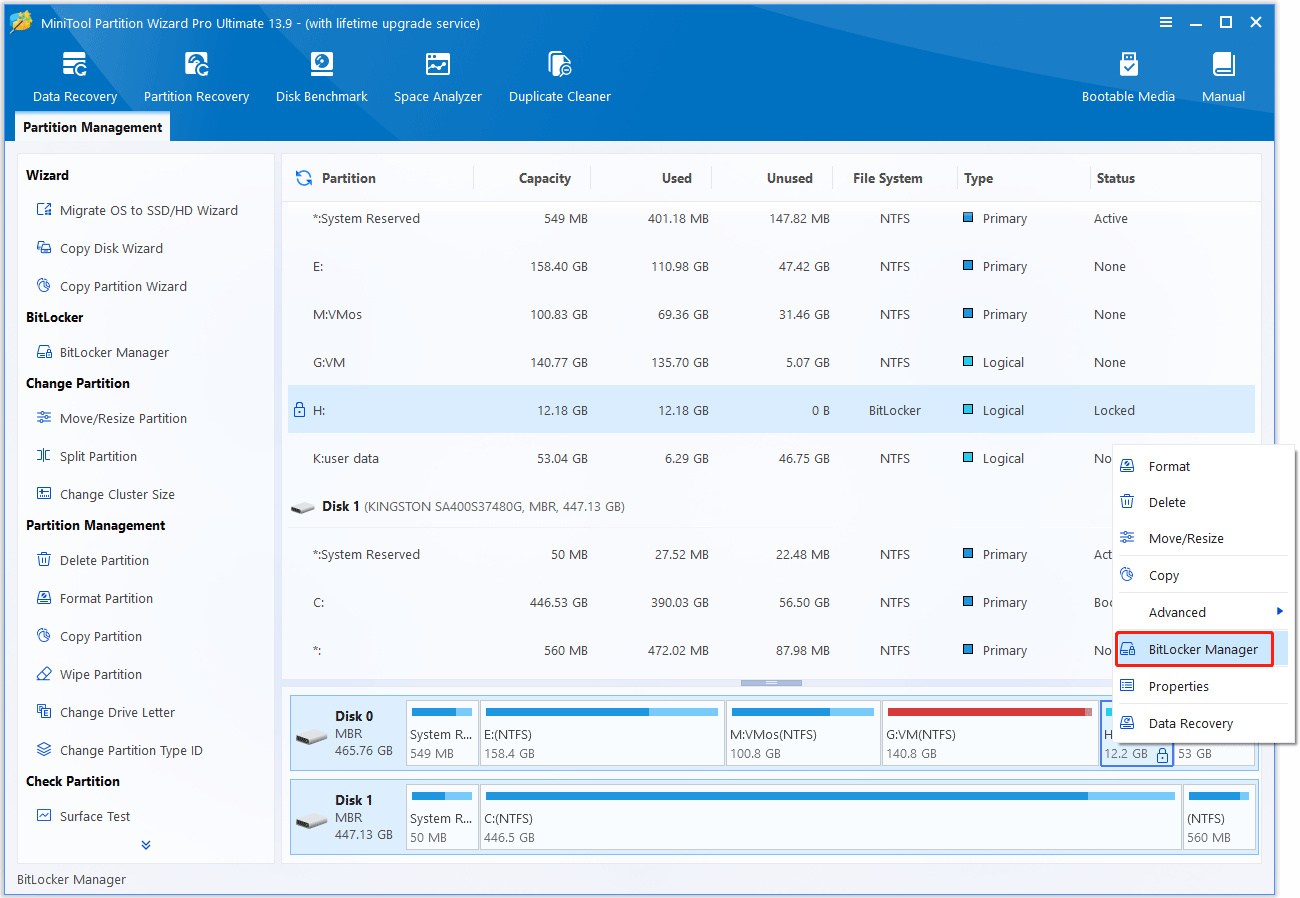Sort by the Unused column header

pos(790,178)
